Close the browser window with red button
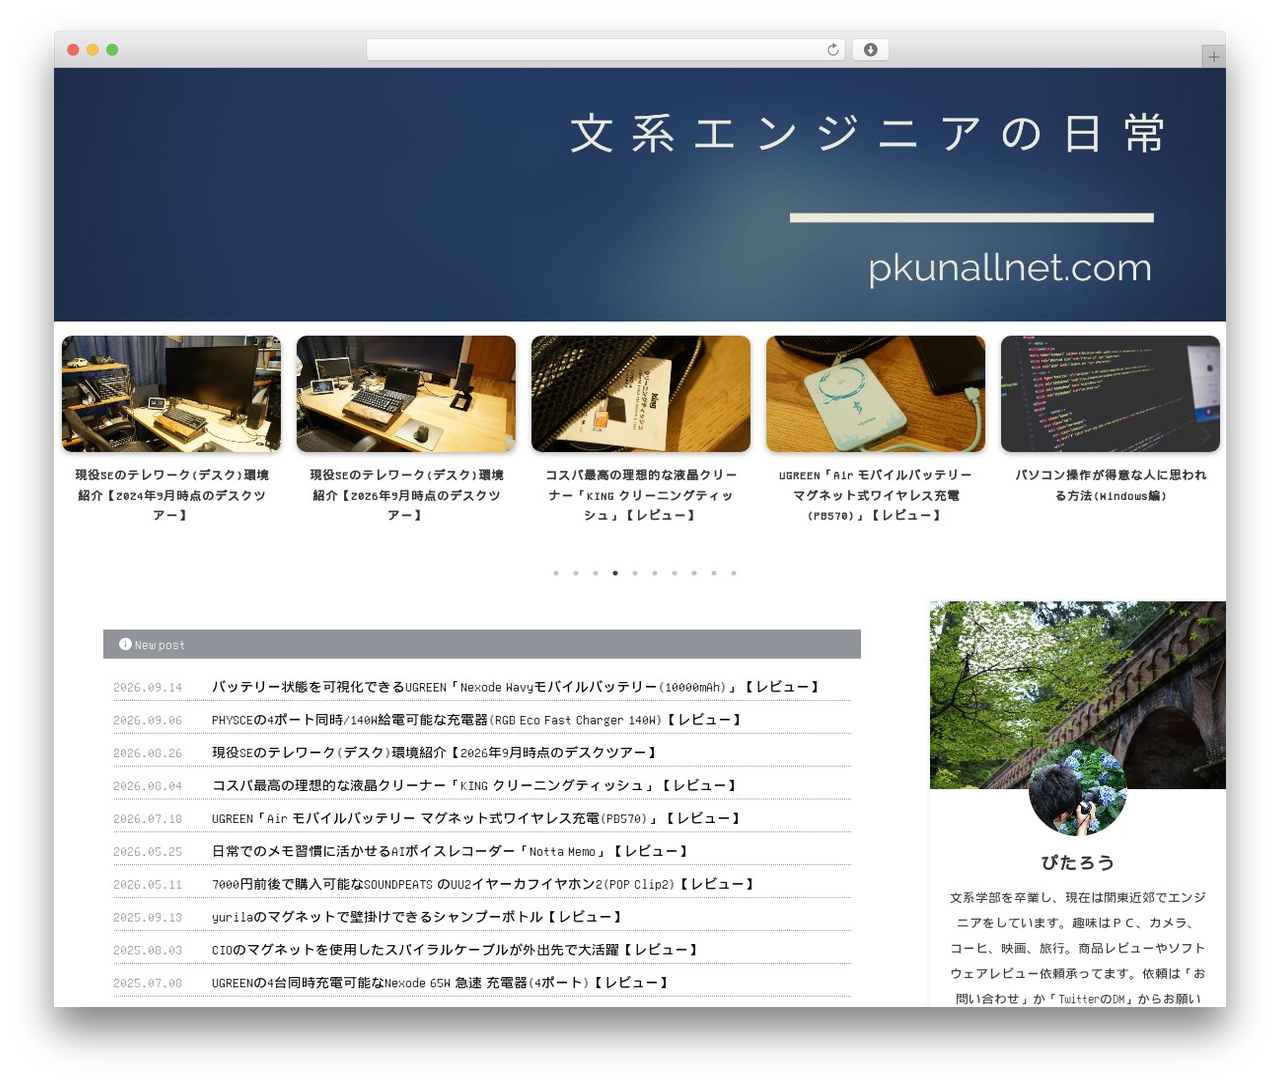The image size is (1280, 1084). point(73,50)
